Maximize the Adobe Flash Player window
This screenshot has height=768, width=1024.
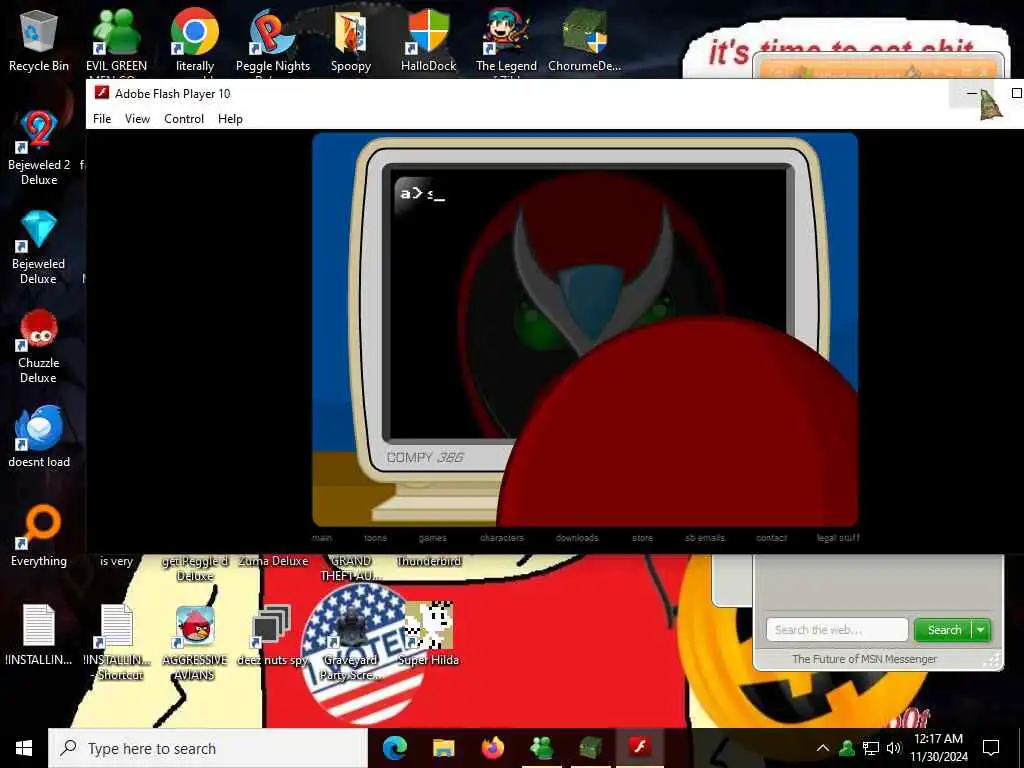[x=1016, y=93]
